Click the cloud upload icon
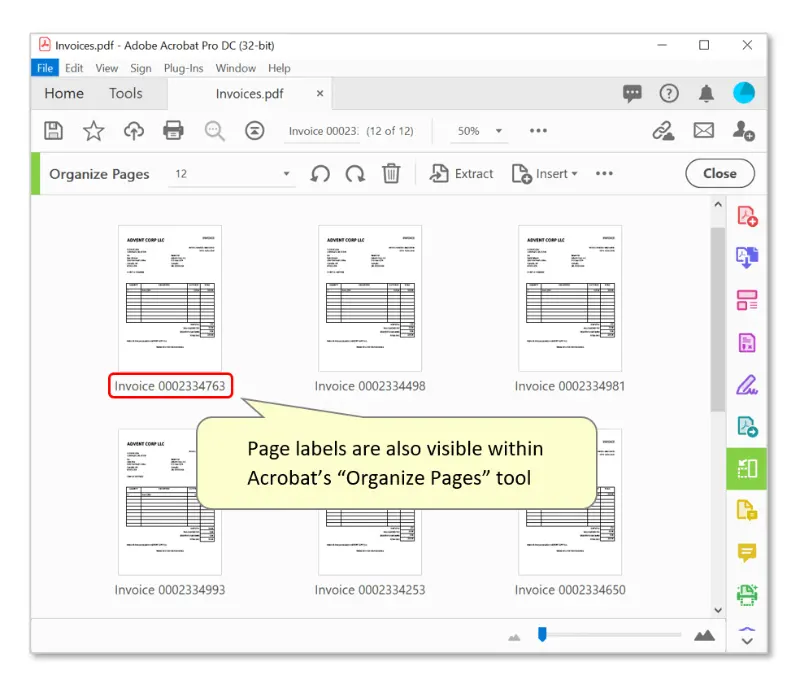The height and width of the screenshot is (688, 800). (133, 131)
